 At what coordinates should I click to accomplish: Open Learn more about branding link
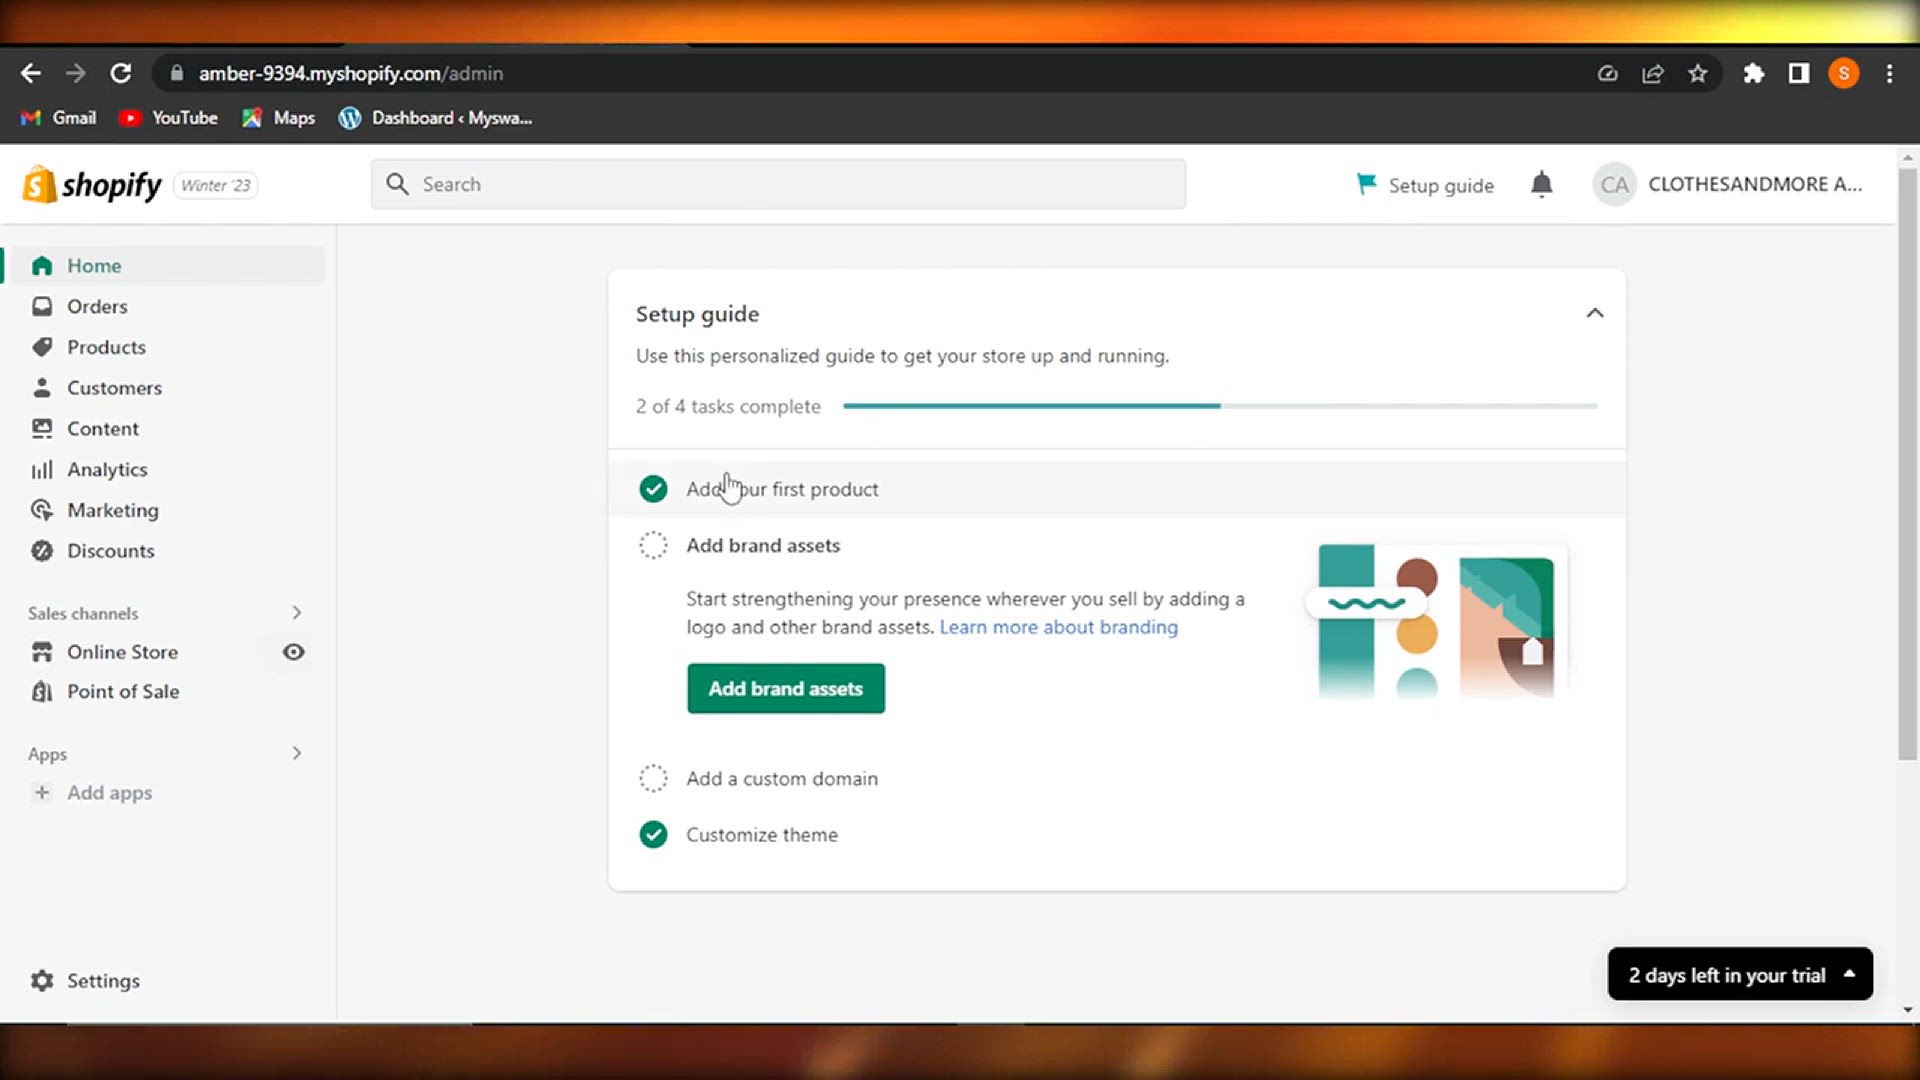tap(1059, 627)
